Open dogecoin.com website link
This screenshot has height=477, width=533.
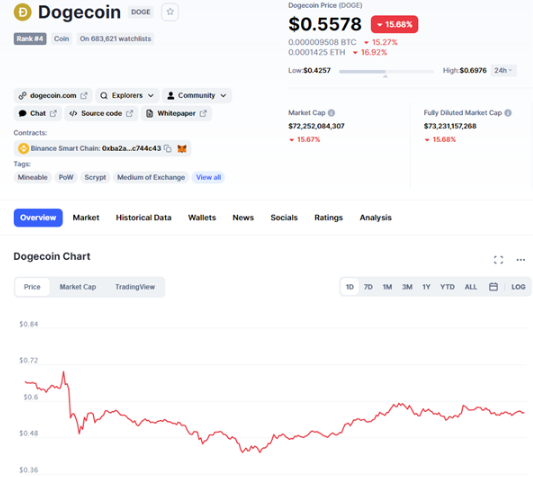[53, 96]
